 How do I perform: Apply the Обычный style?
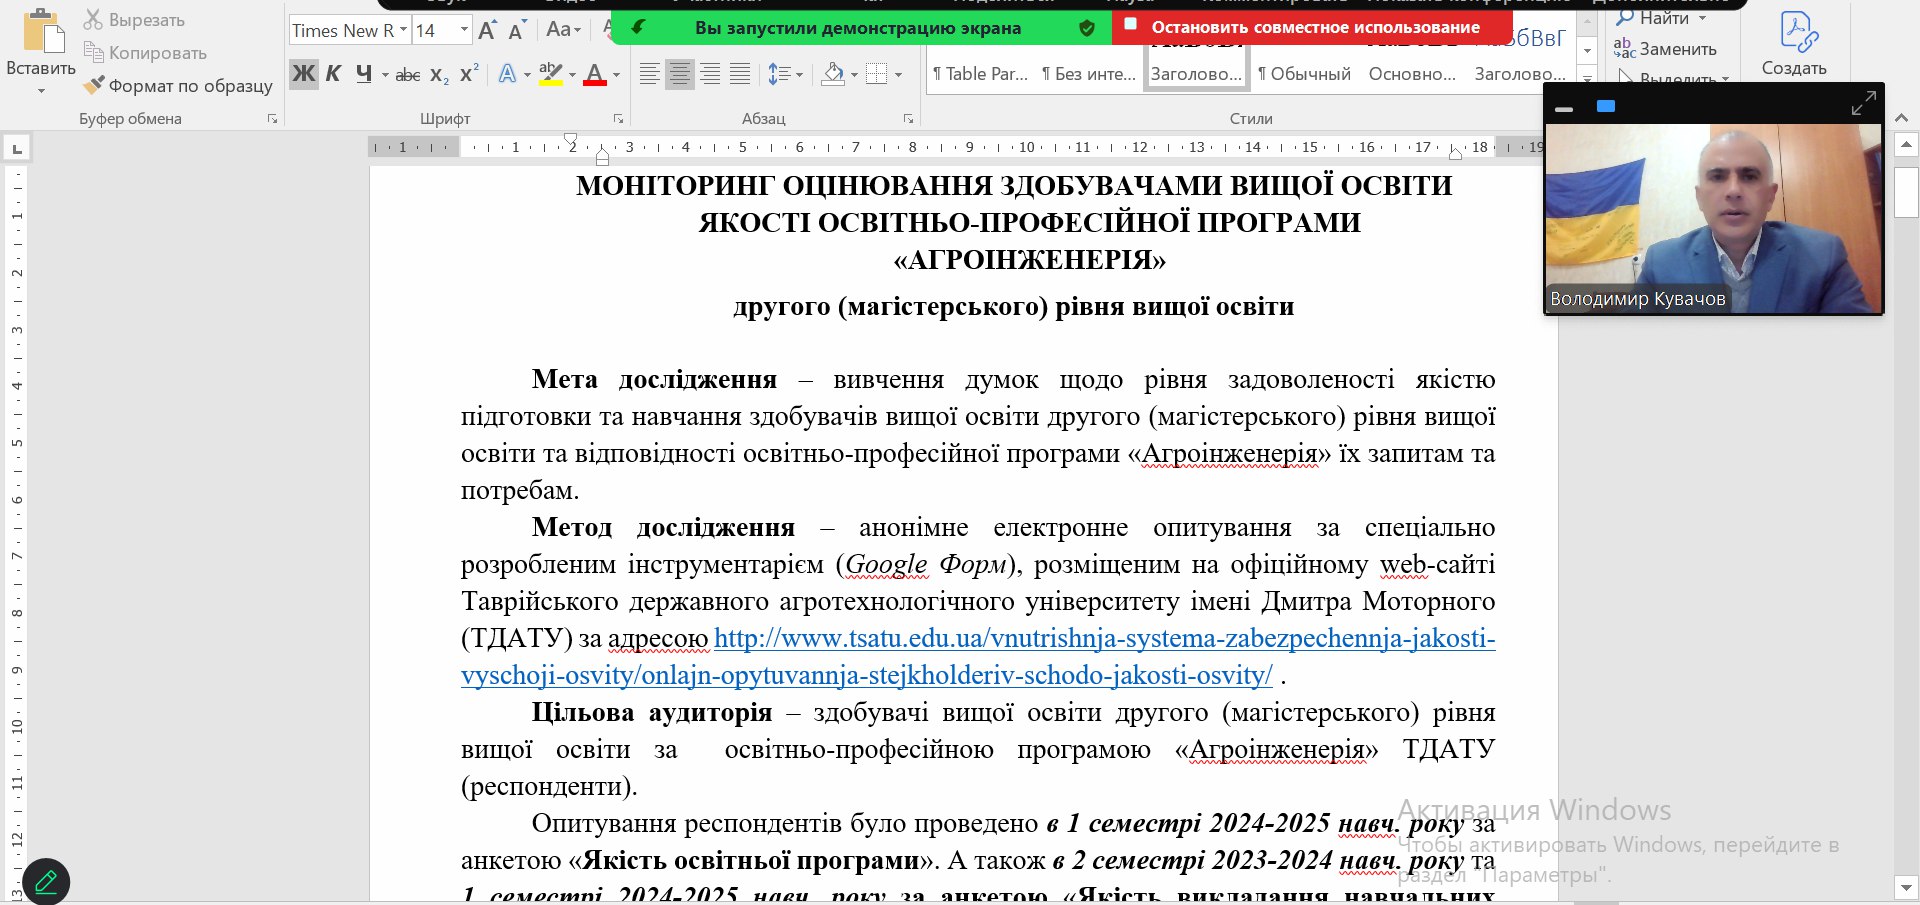click(x=1305, y=74)
